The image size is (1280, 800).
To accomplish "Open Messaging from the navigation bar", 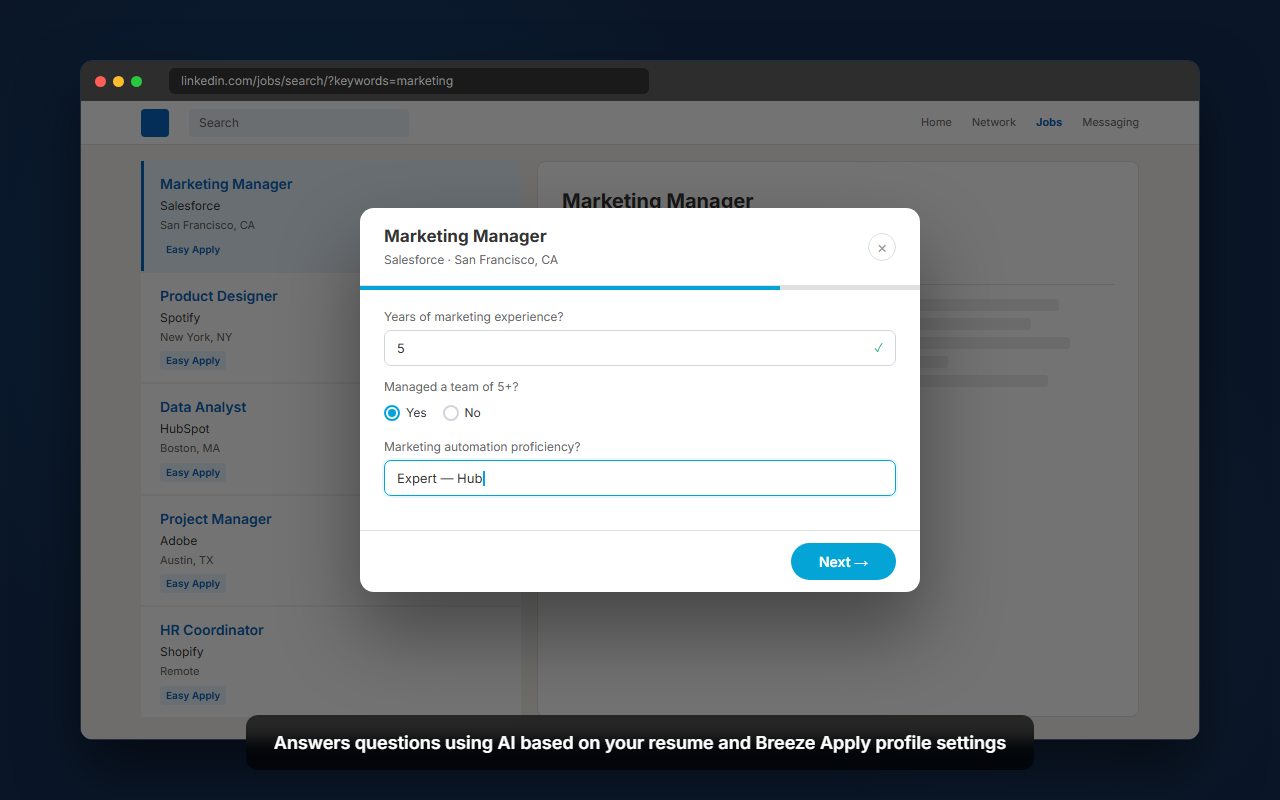I will tap(1110, 122).
